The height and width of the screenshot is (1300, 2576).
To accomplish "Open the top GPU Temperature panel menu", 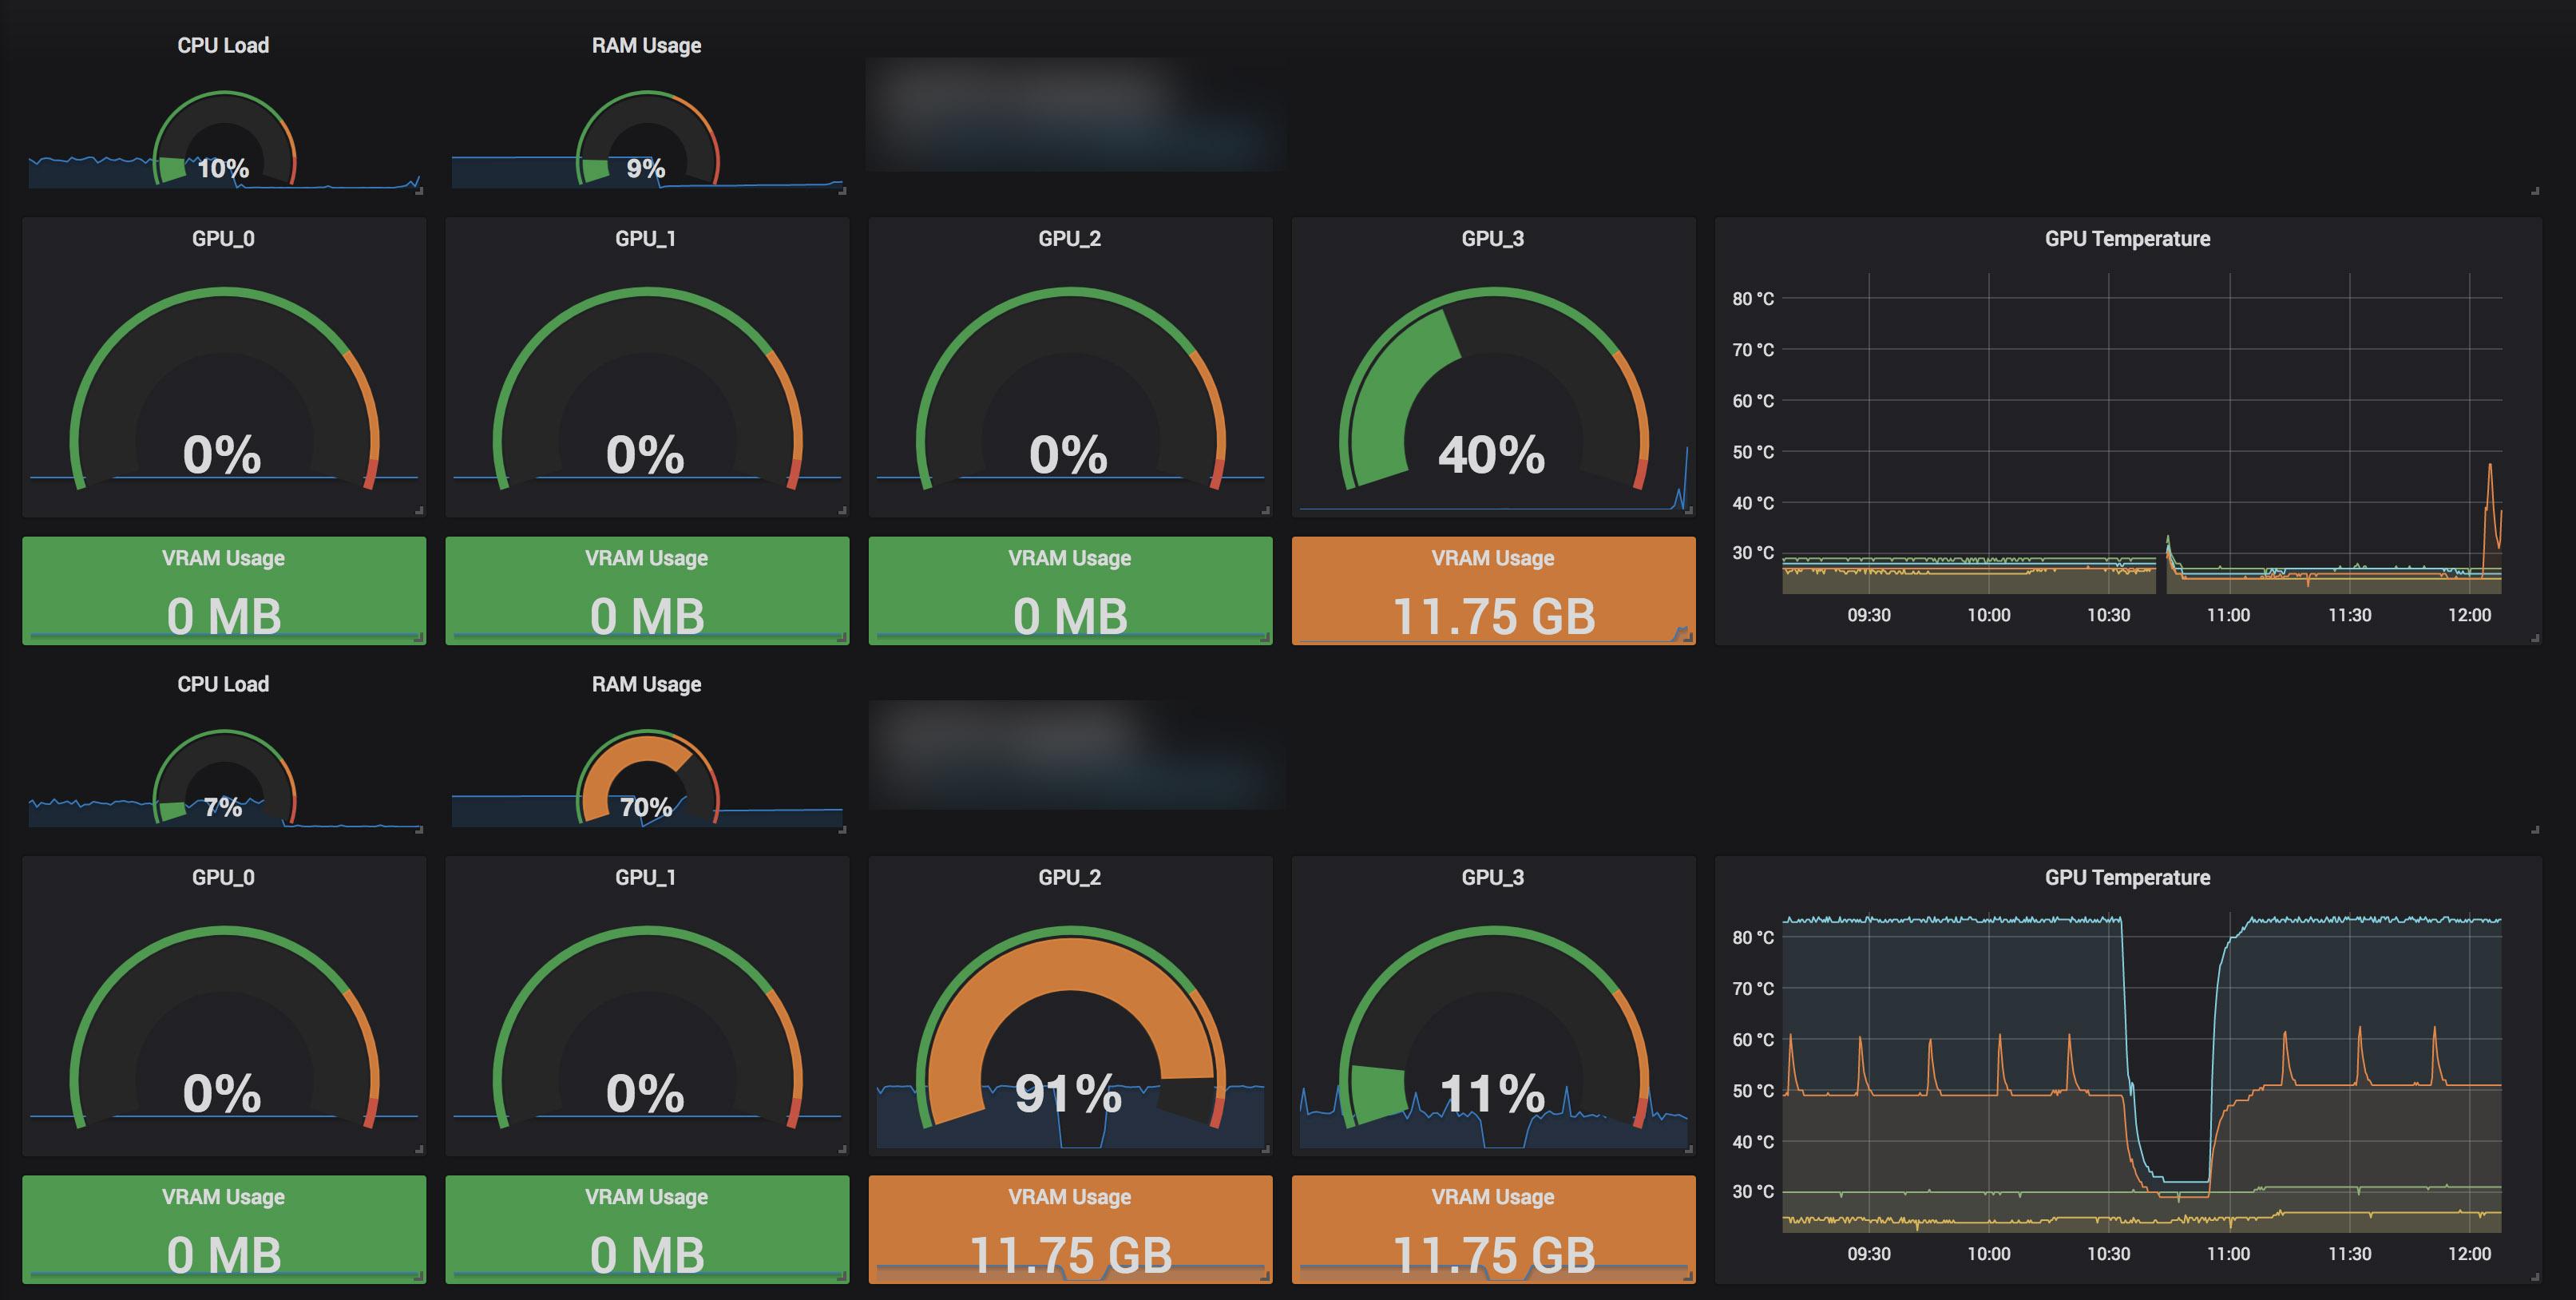I will (2124, 239).
